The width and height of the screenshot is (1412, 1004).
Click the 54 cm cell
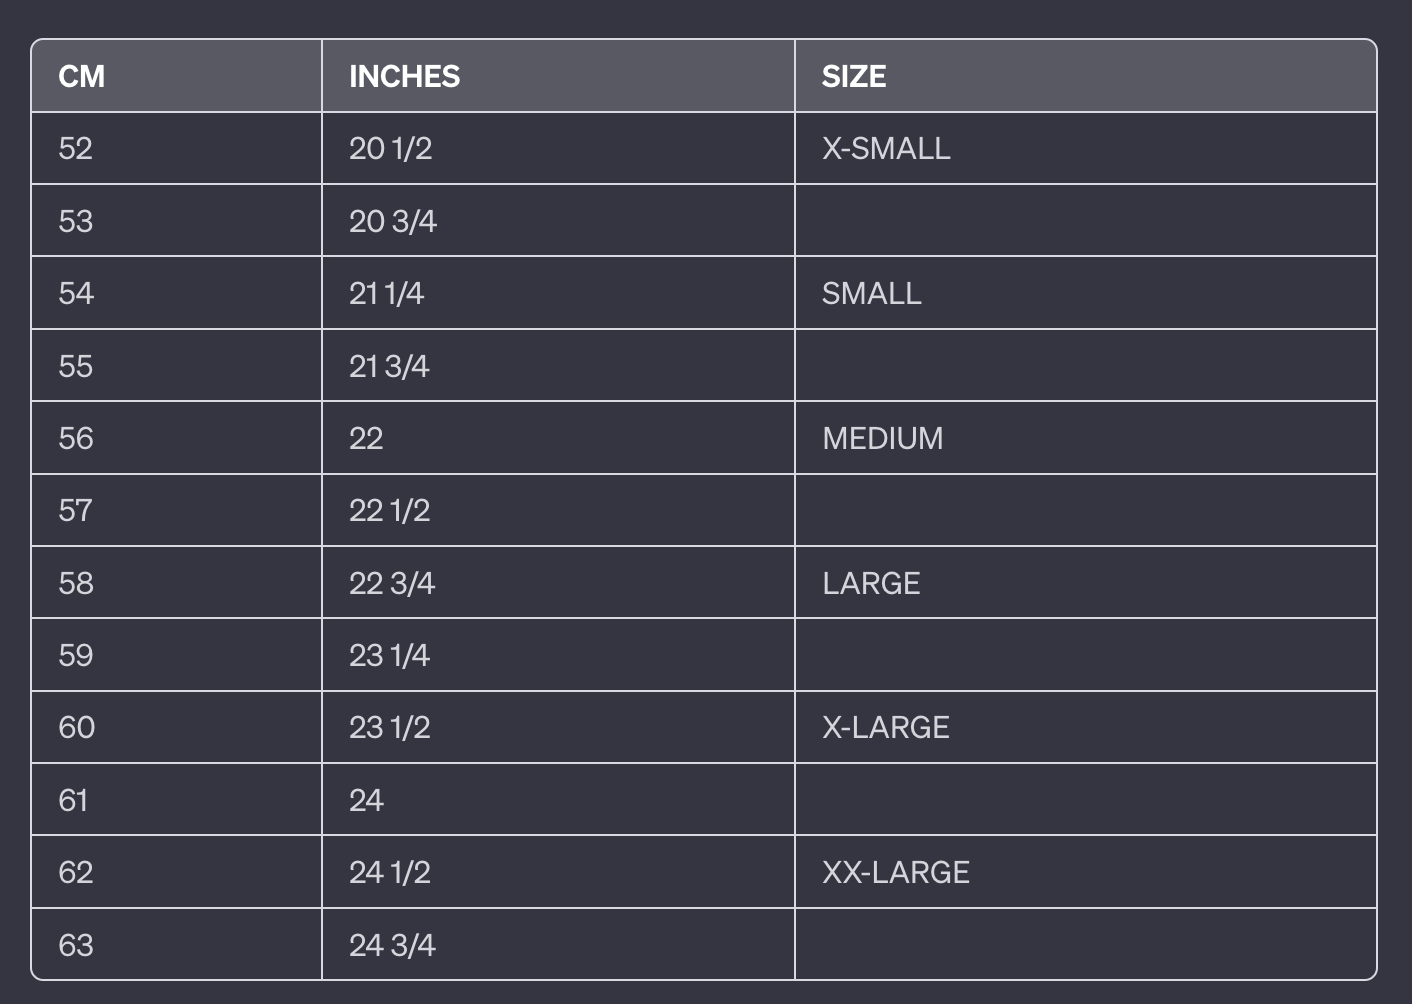pyautogui.click(x=76, y=293)
